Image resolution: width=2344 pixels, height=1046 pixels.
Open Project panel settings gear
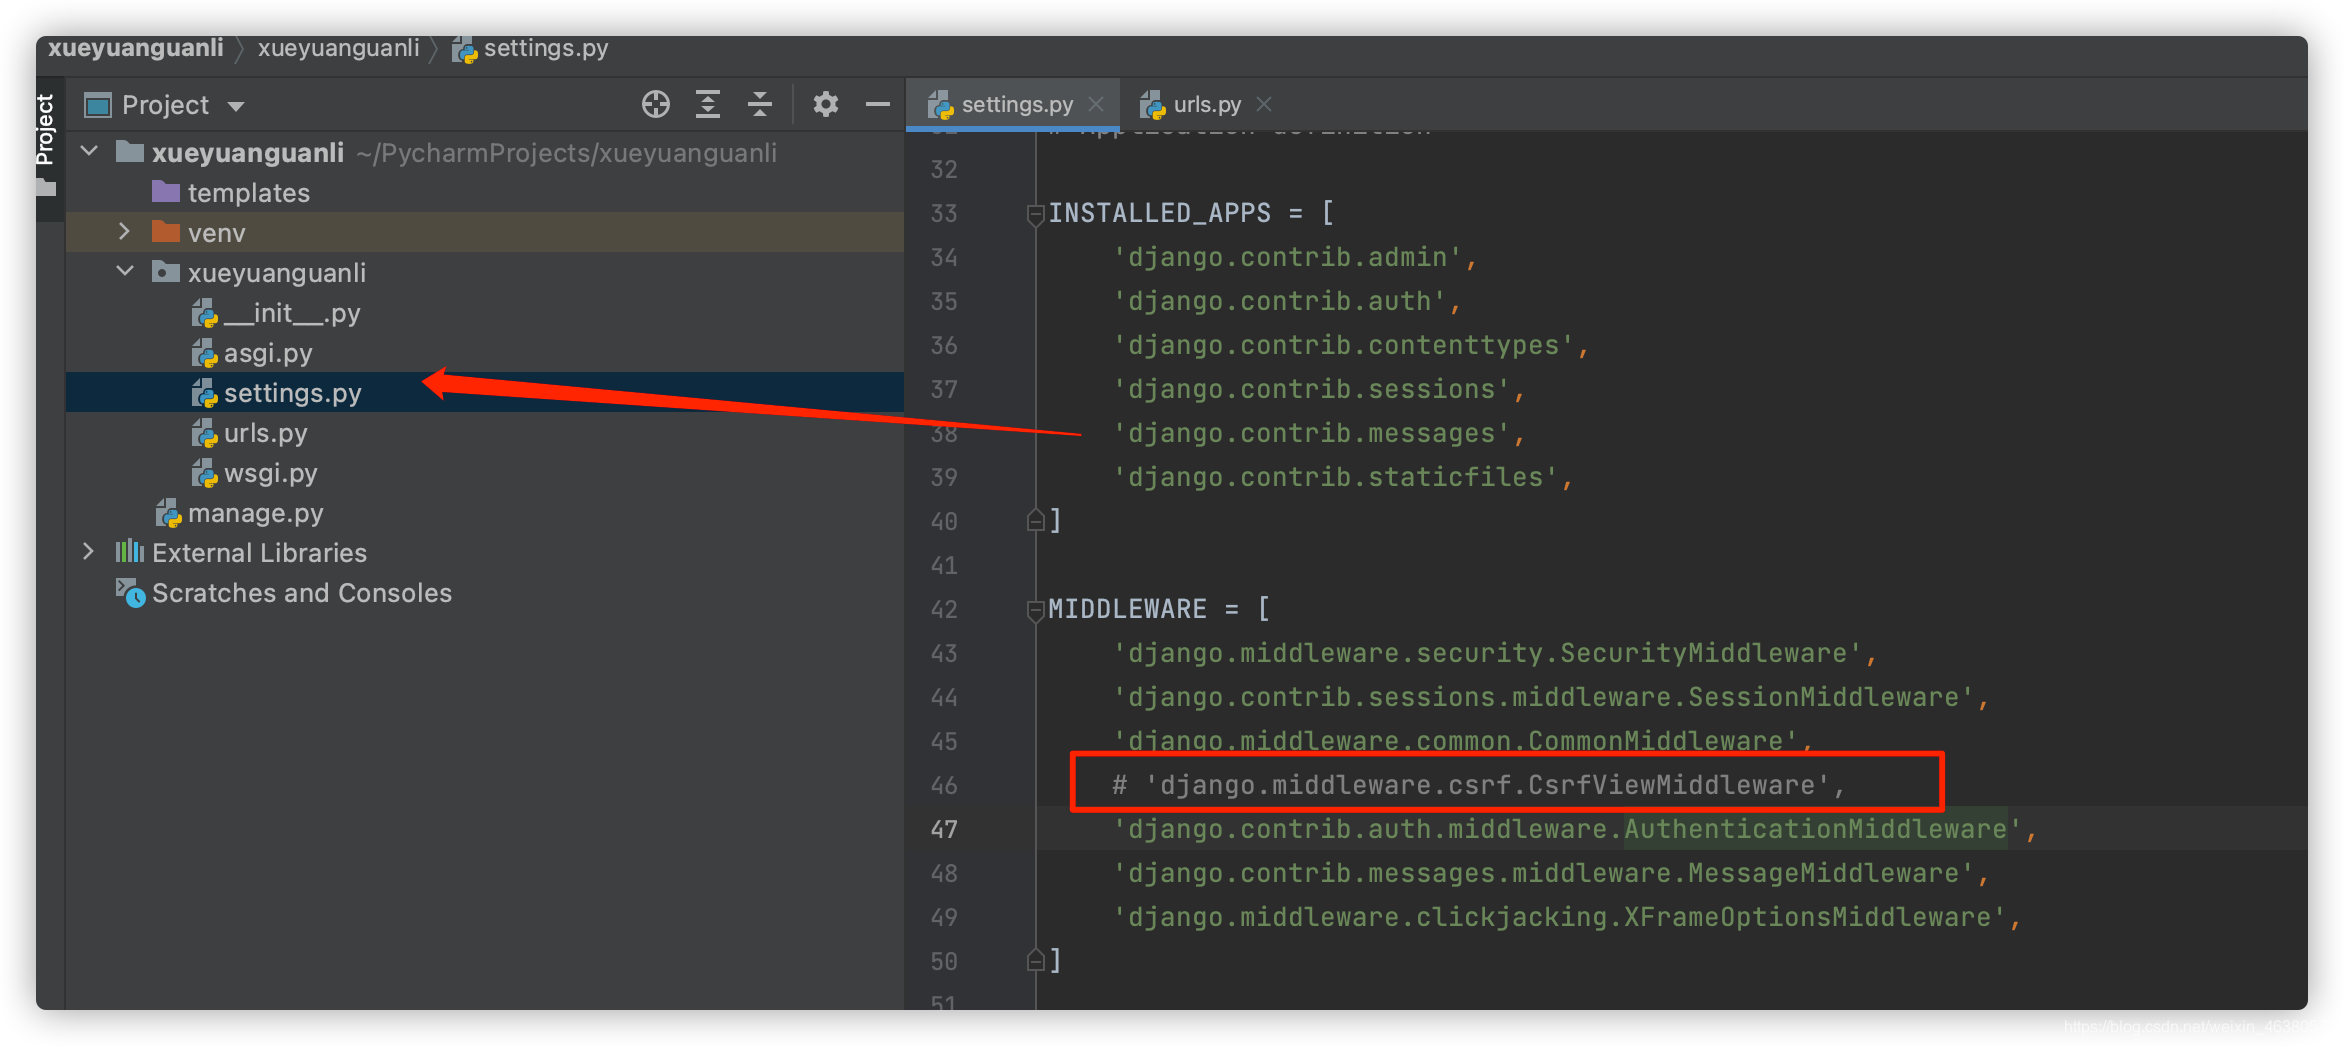coord(825,104)
